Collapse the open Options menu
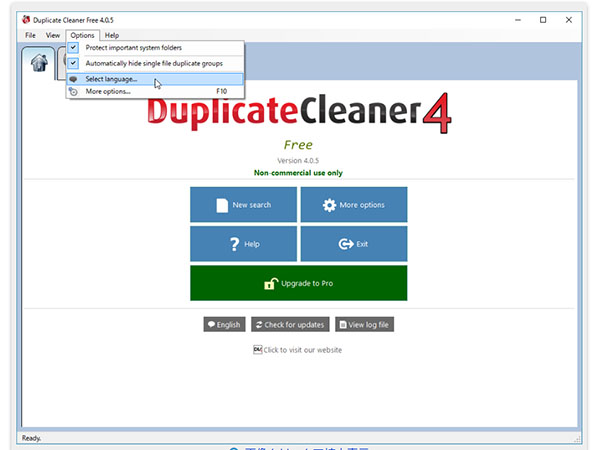 [x=82, y=35]
